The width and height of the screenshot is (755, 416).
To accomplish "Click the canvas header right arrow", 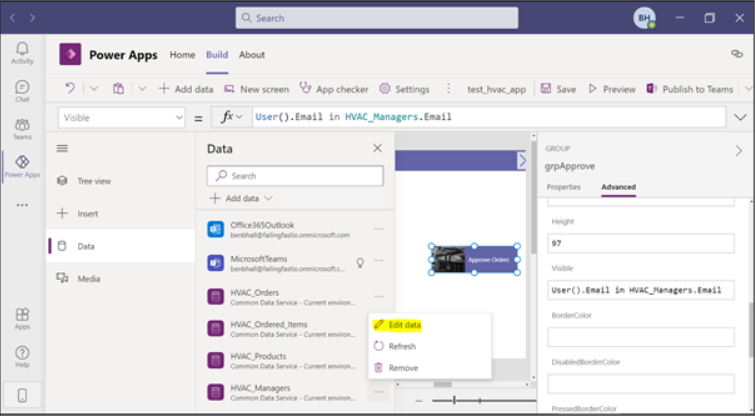I will [521, 160].
